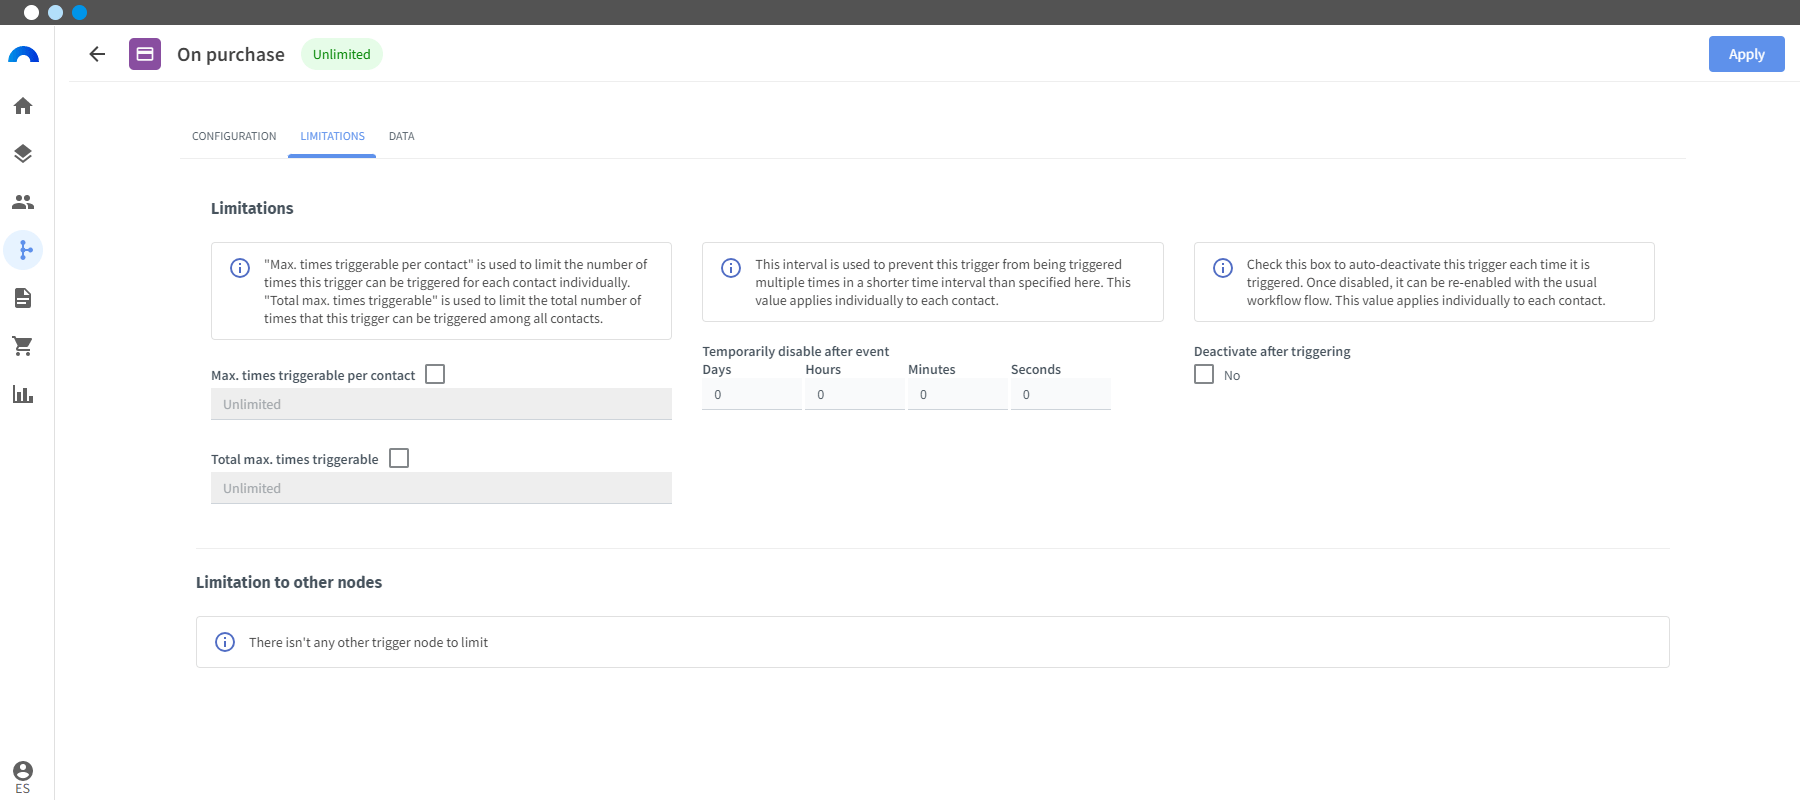The image size is (1800, 800).
Task: Open the shopping cart icon
Action: coord(23,346)
